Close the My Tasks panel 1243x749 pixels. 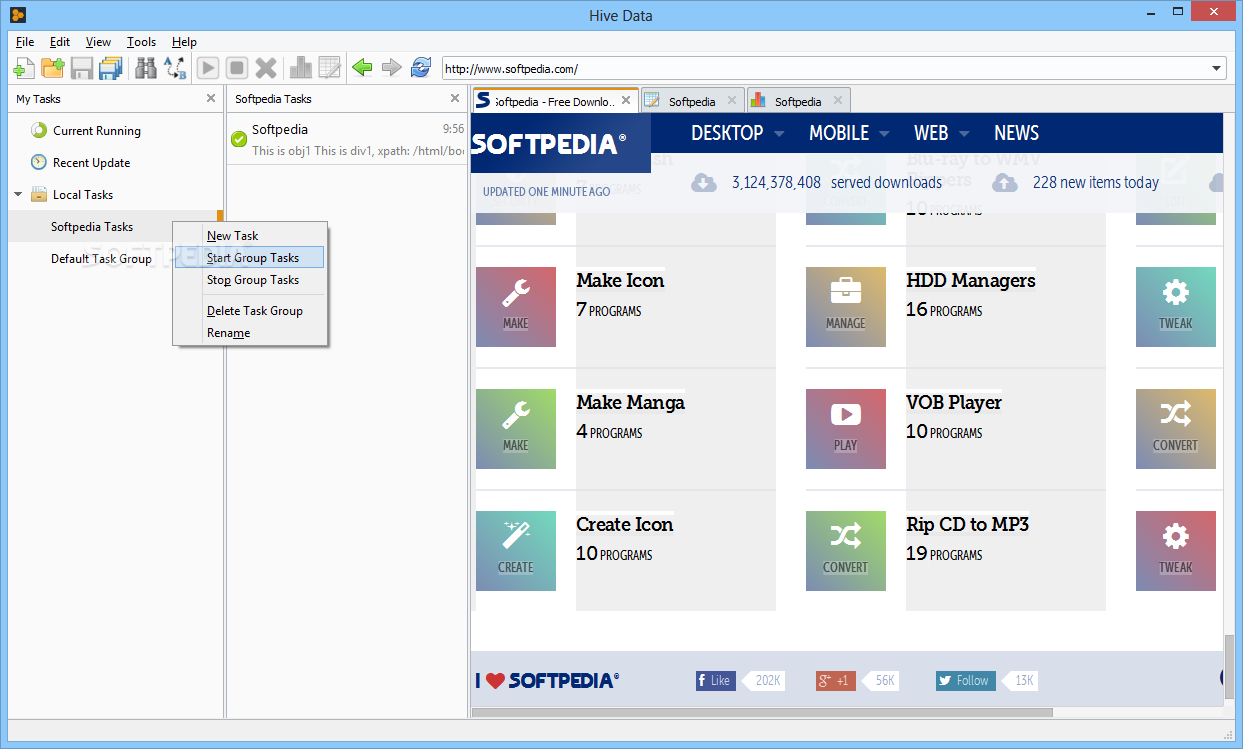(210, 98)
